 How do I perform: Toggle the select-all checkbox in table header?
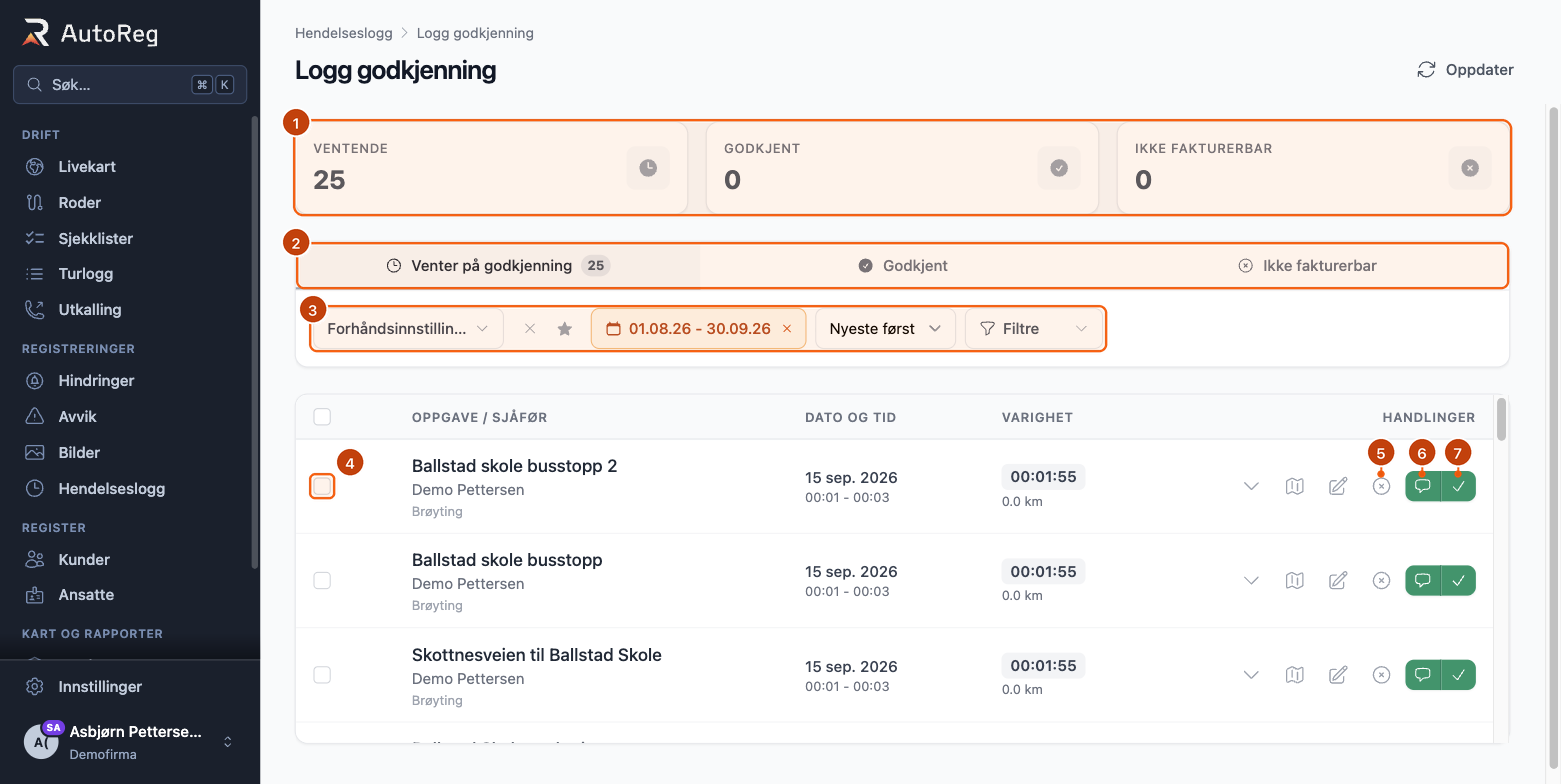pos(322,417)
